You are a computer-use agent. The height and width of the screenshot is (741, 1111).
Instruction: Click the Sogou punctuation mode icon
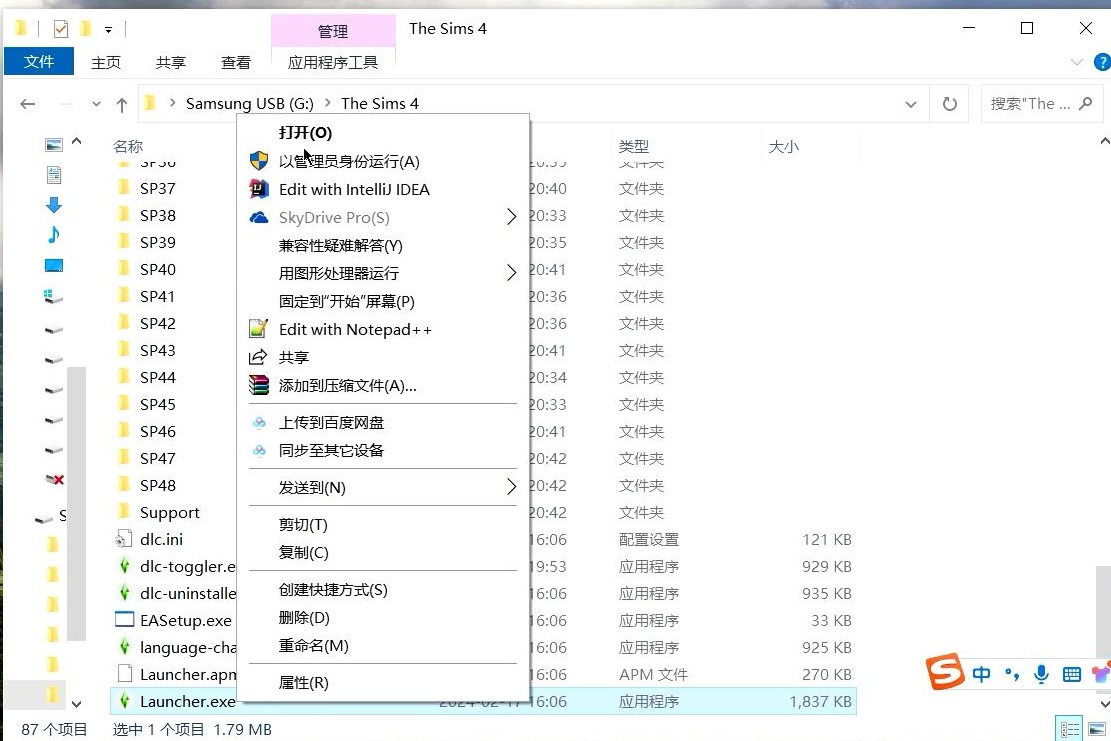[x=1012, y=674]
